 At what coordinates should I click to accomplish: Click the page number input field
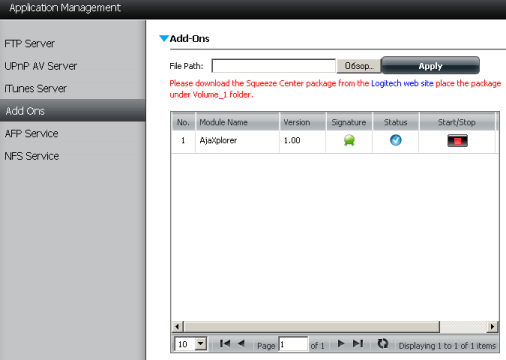293,344
